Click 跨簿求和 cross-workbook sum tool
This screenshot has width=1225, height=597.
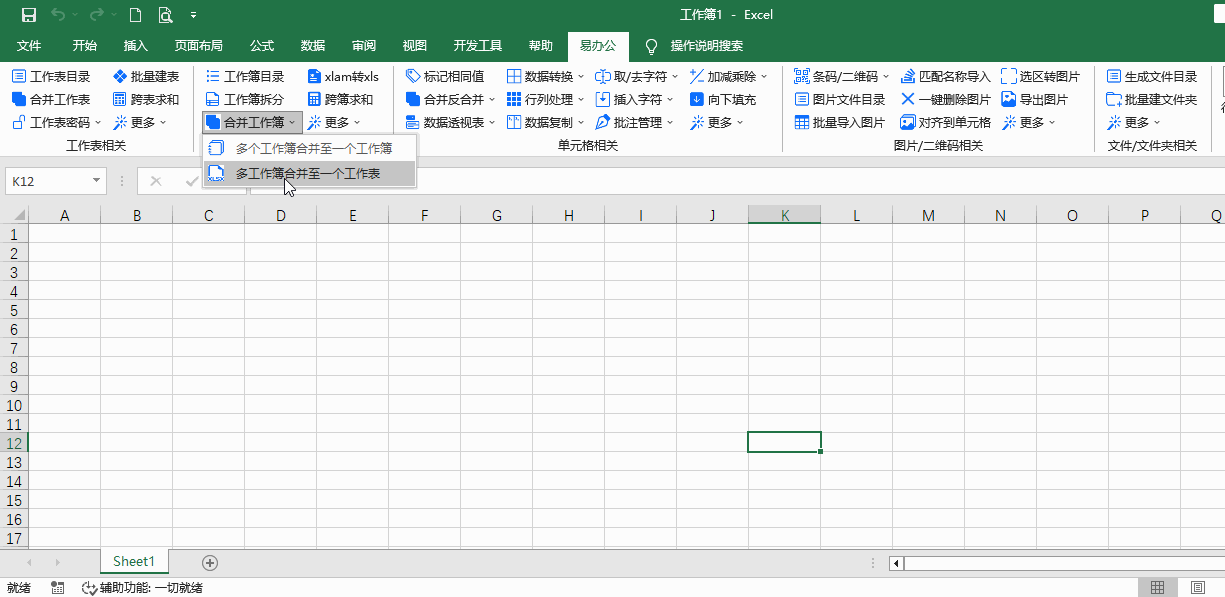pos(340,99)
